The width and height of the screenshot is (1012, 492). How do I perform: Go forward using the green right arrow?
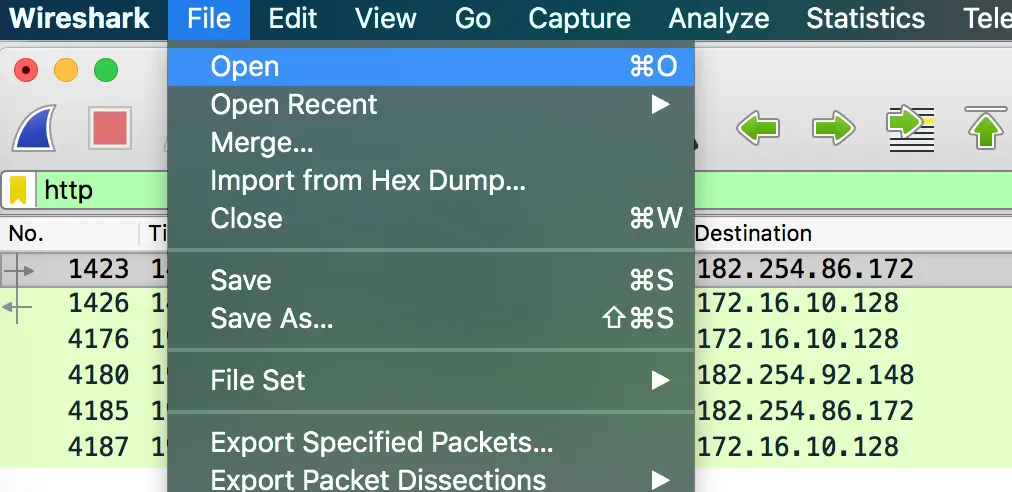[833, 128]
